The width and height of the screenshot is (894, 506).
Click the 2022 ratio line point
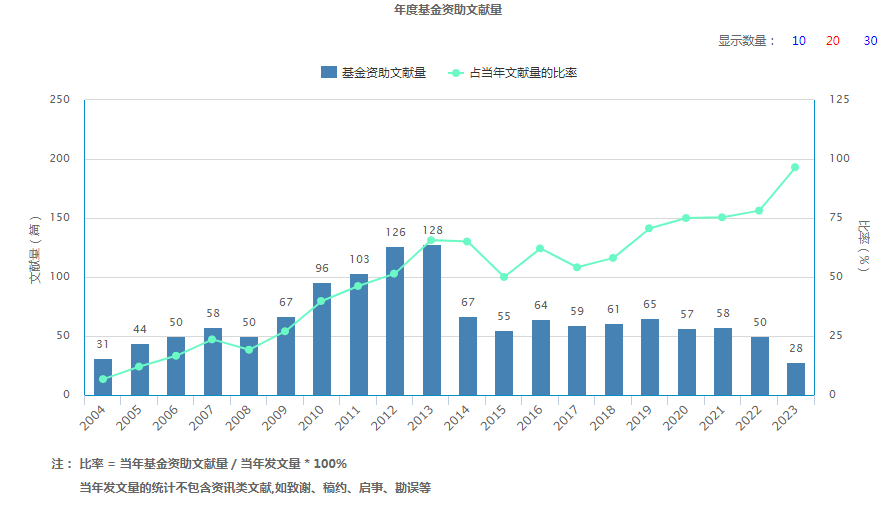759,211
